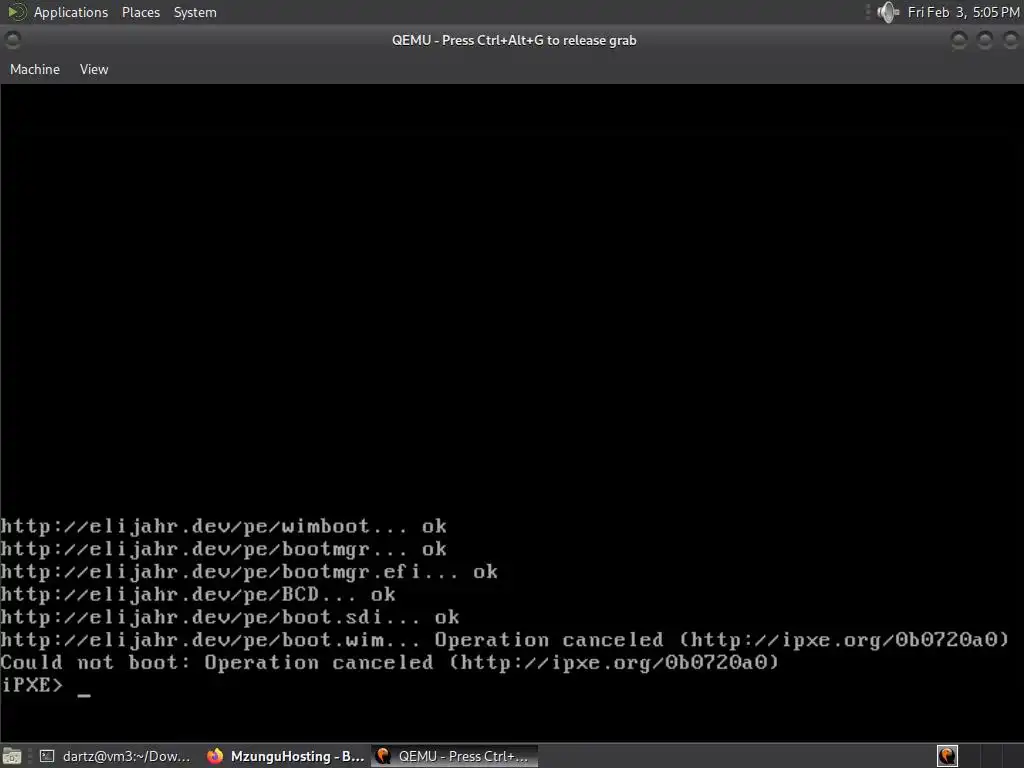Click the QEMU icon in the bottom-right workspace switcher

click(947, 756)
